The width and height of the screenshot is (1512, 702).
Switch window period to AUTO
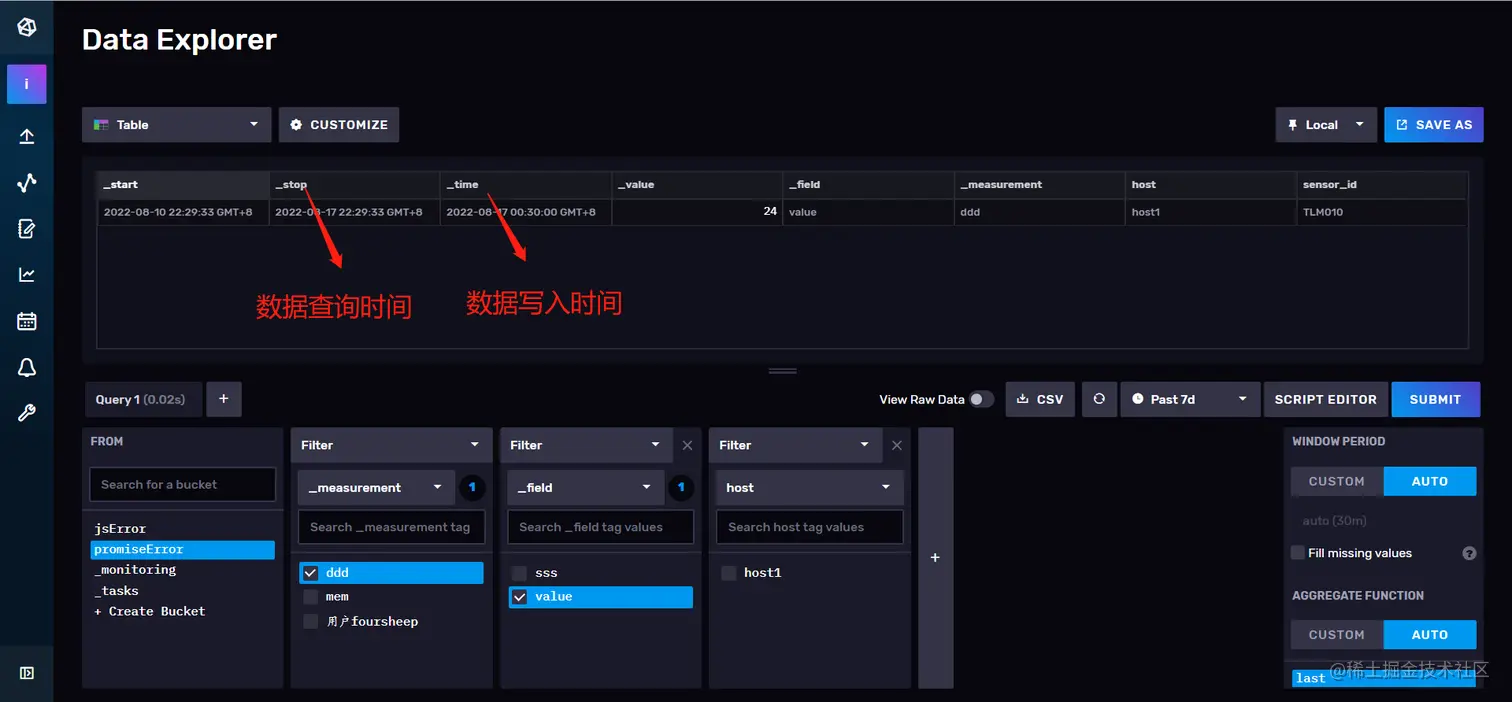point(1430,481)
